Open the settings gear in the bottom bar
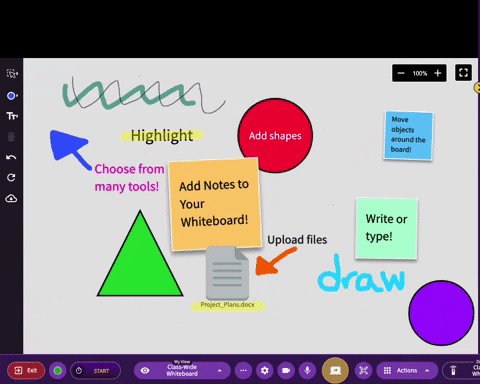480x384 pixels. point(265,370)
